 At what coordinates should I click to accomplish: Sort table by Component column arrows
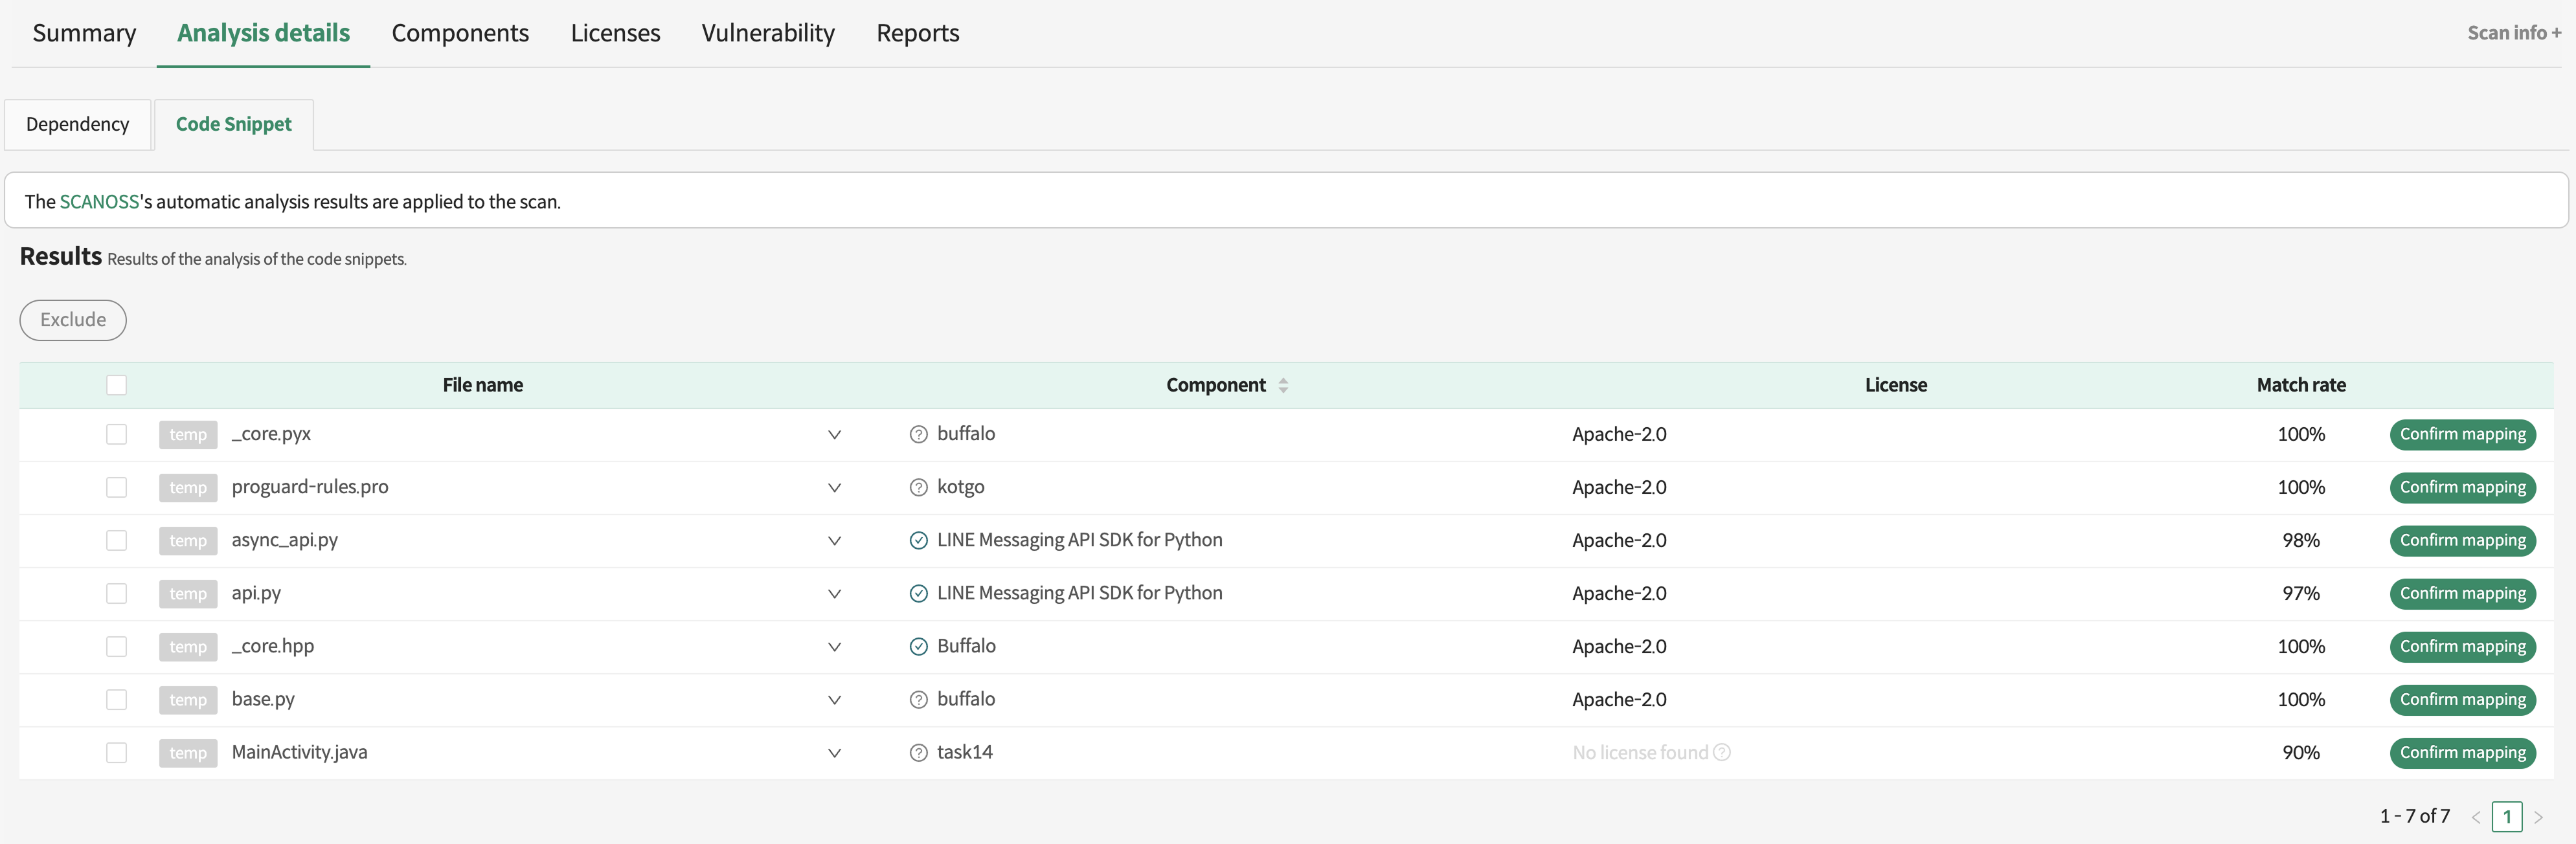point(1283,386)
